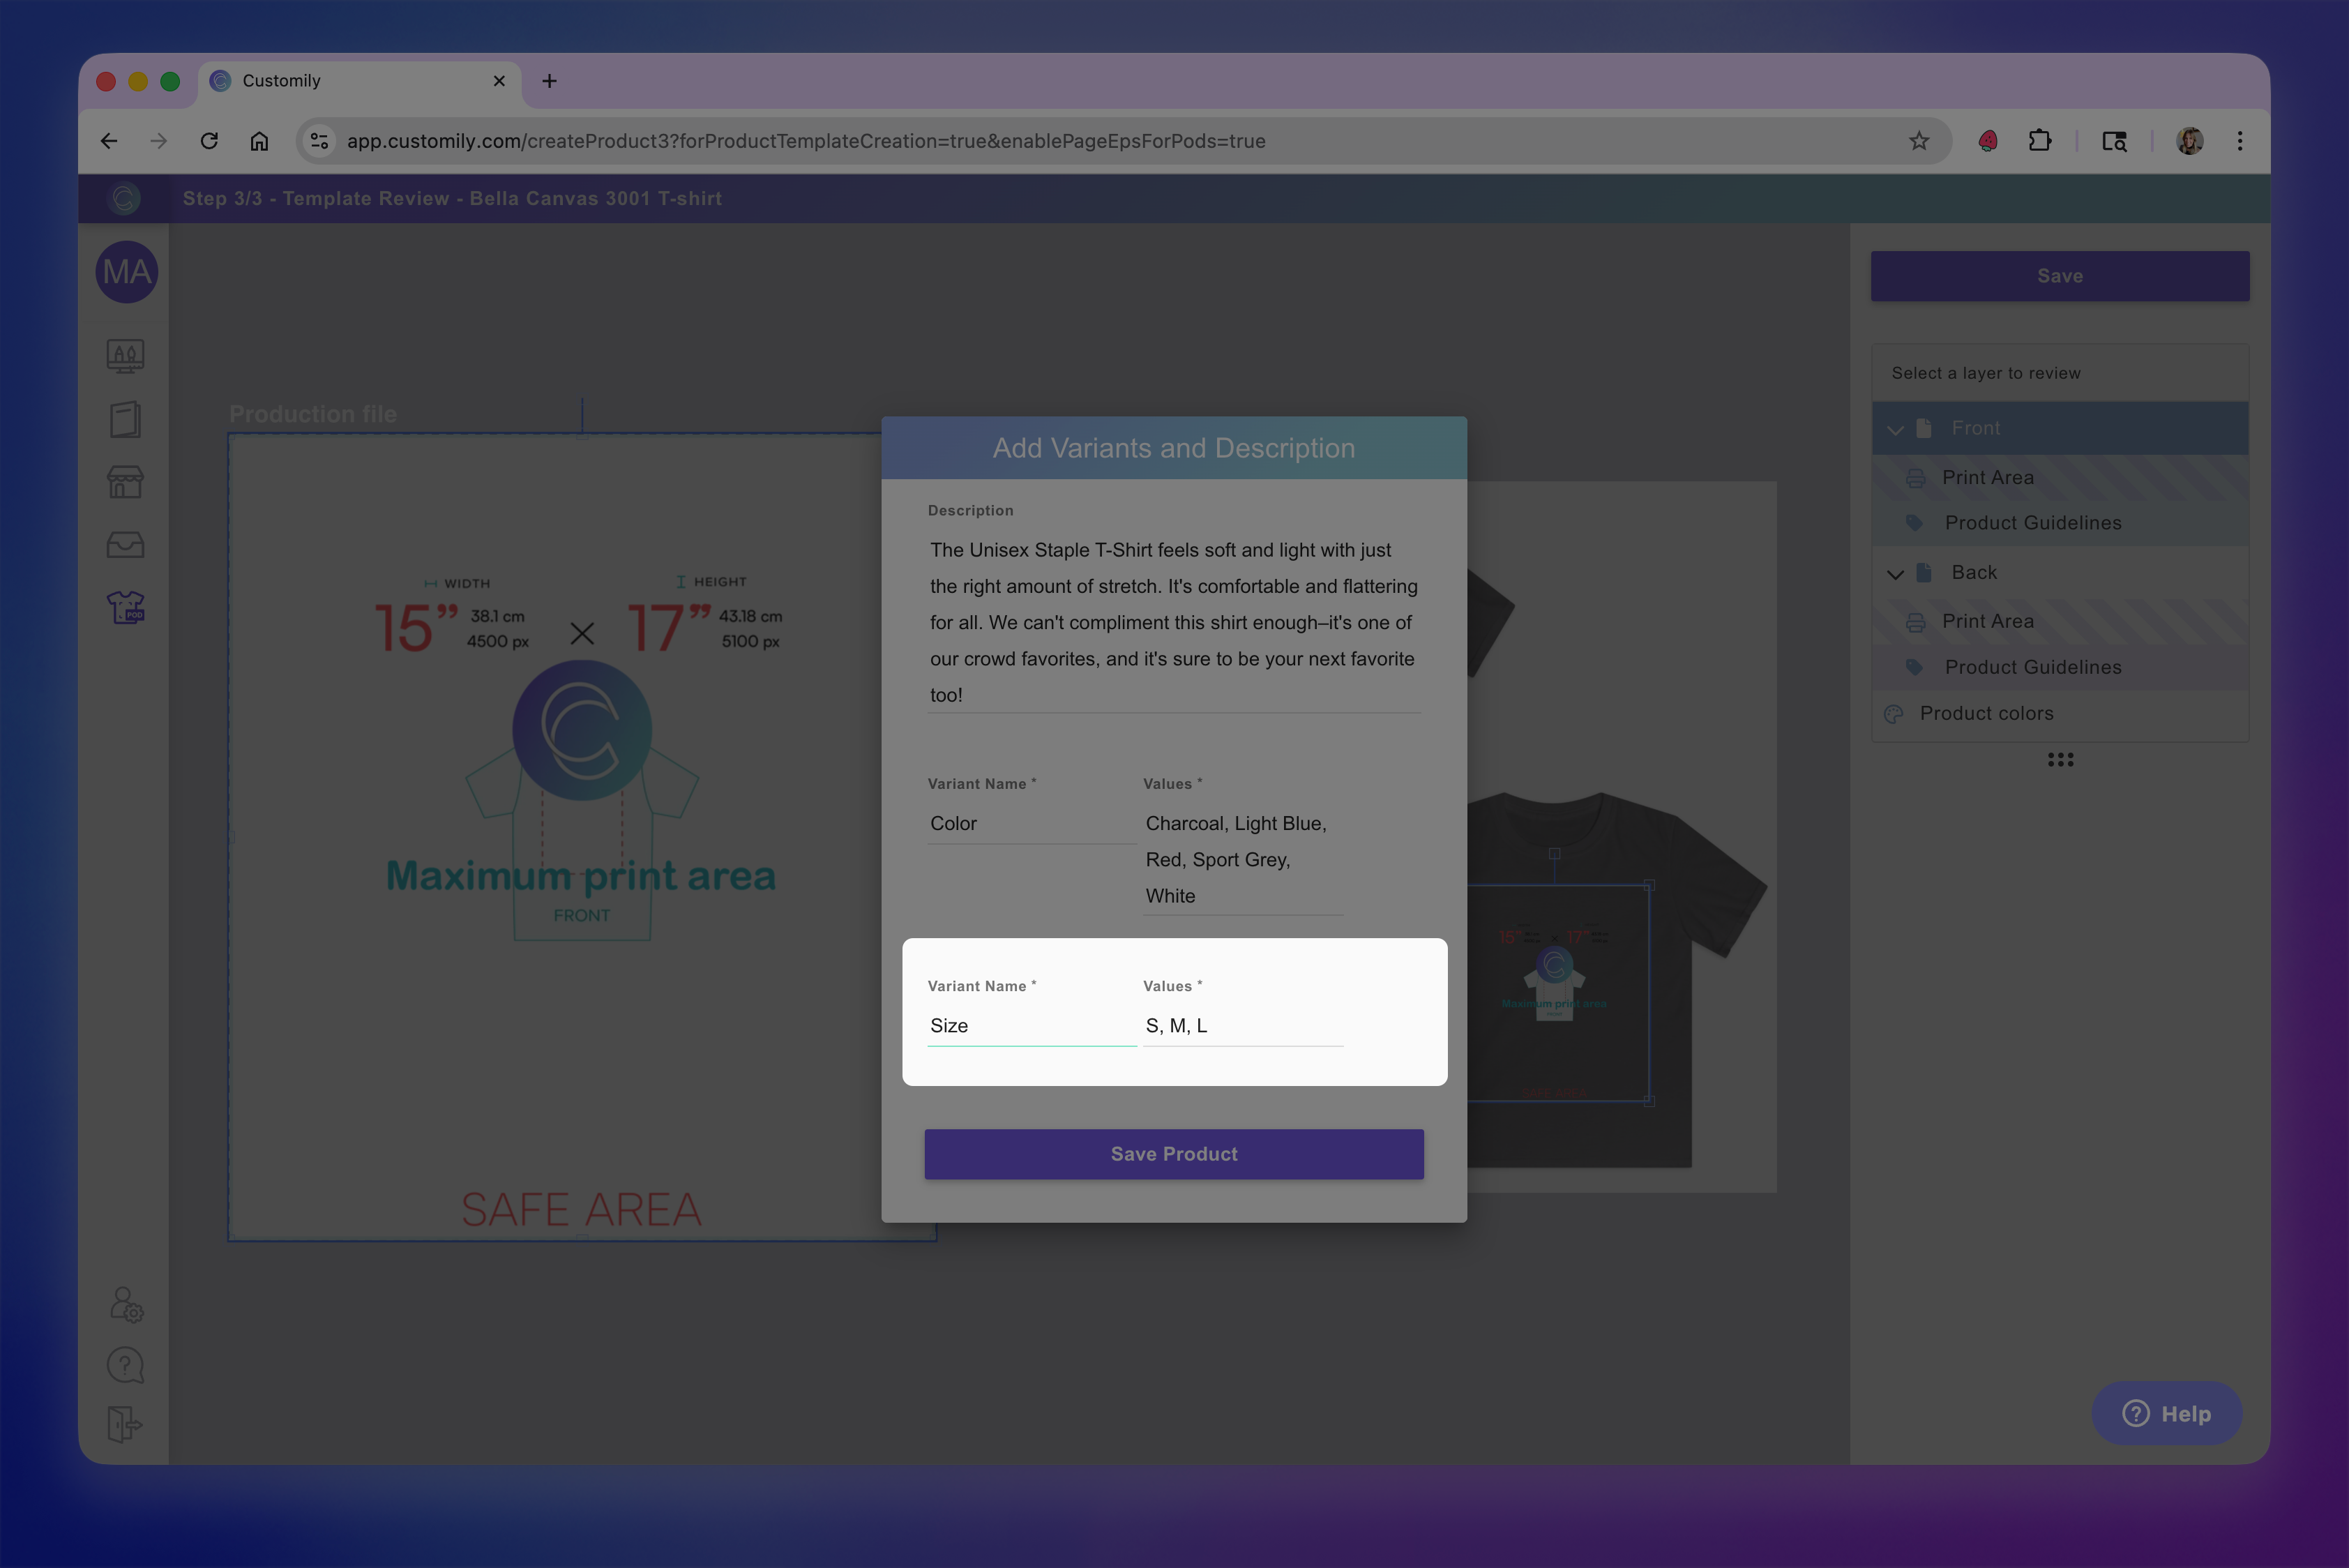Bookmark page with star icon
Screen dimensions: 2349x1568
pos(1918,141)
